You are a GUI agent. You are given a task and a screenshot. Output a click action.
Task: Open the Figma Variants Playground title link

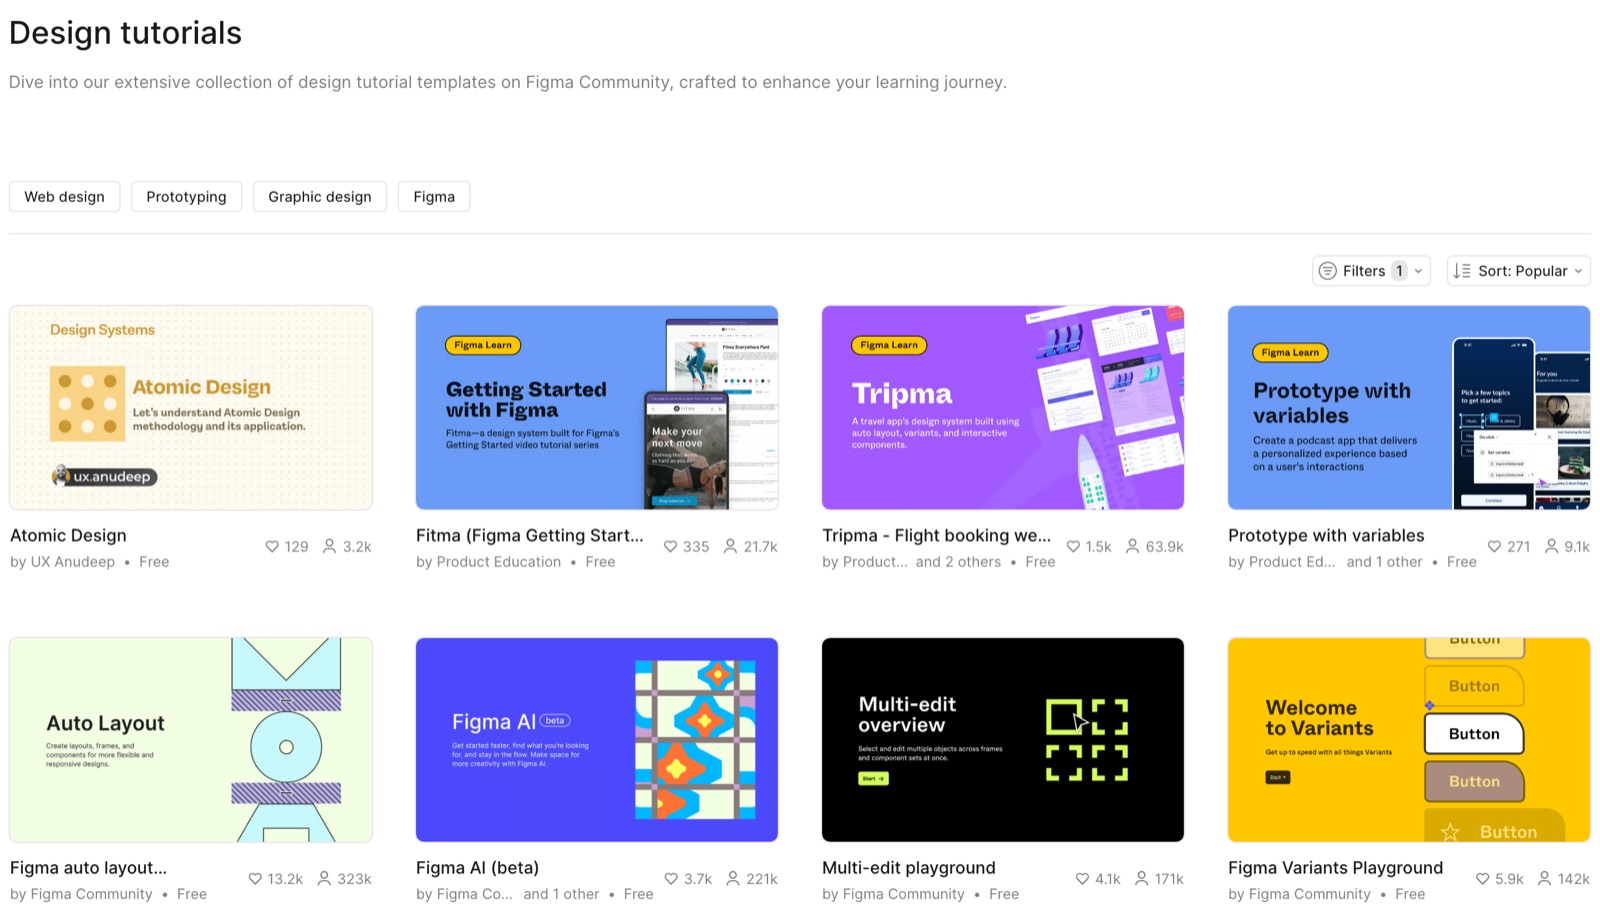[x=1335, y=868]
